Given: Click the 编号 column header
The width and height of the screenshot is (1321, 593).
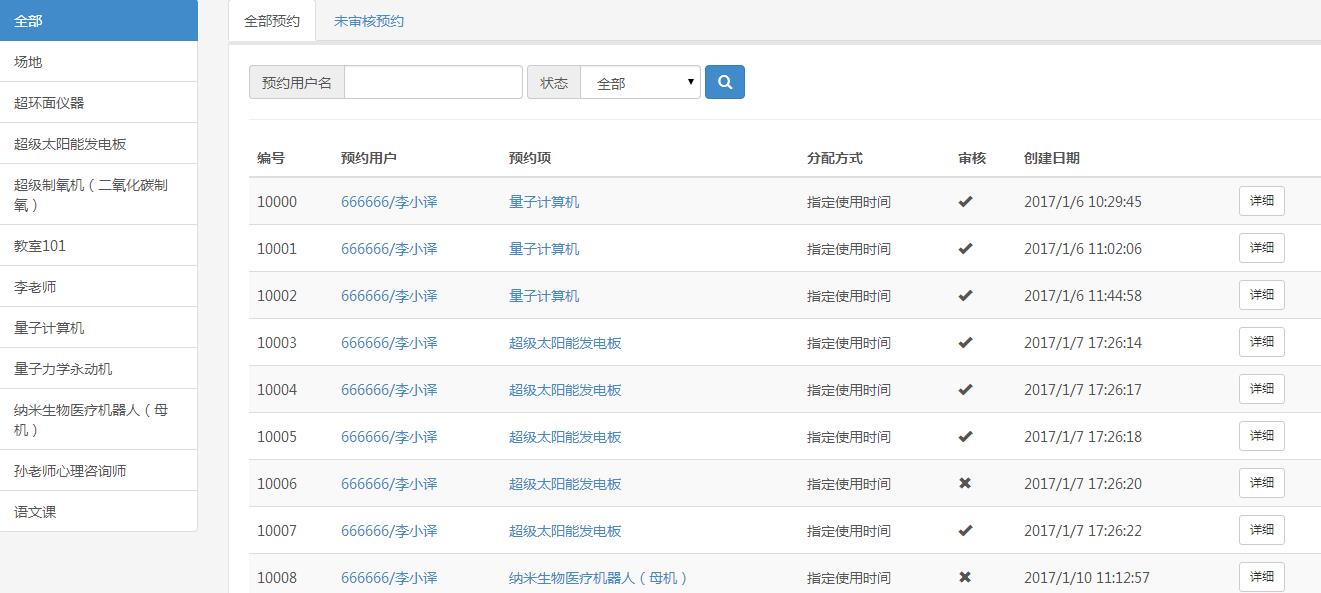Looking at the screenshot, I should coord(271,157).
